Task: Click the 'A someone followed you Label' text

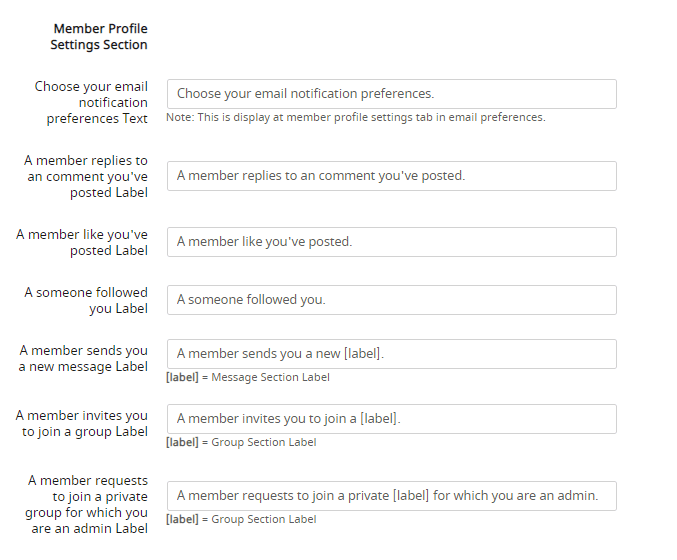Action: (86, 300)
